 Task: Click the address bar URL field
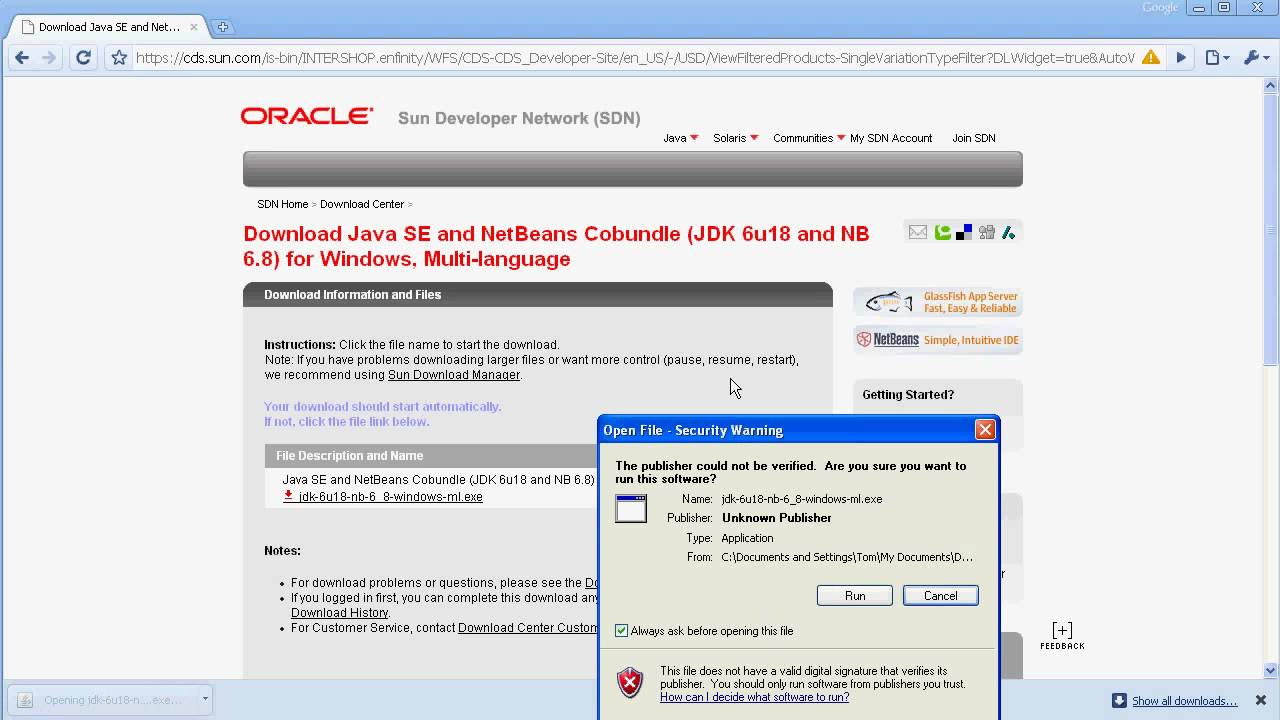pos(635,58)
